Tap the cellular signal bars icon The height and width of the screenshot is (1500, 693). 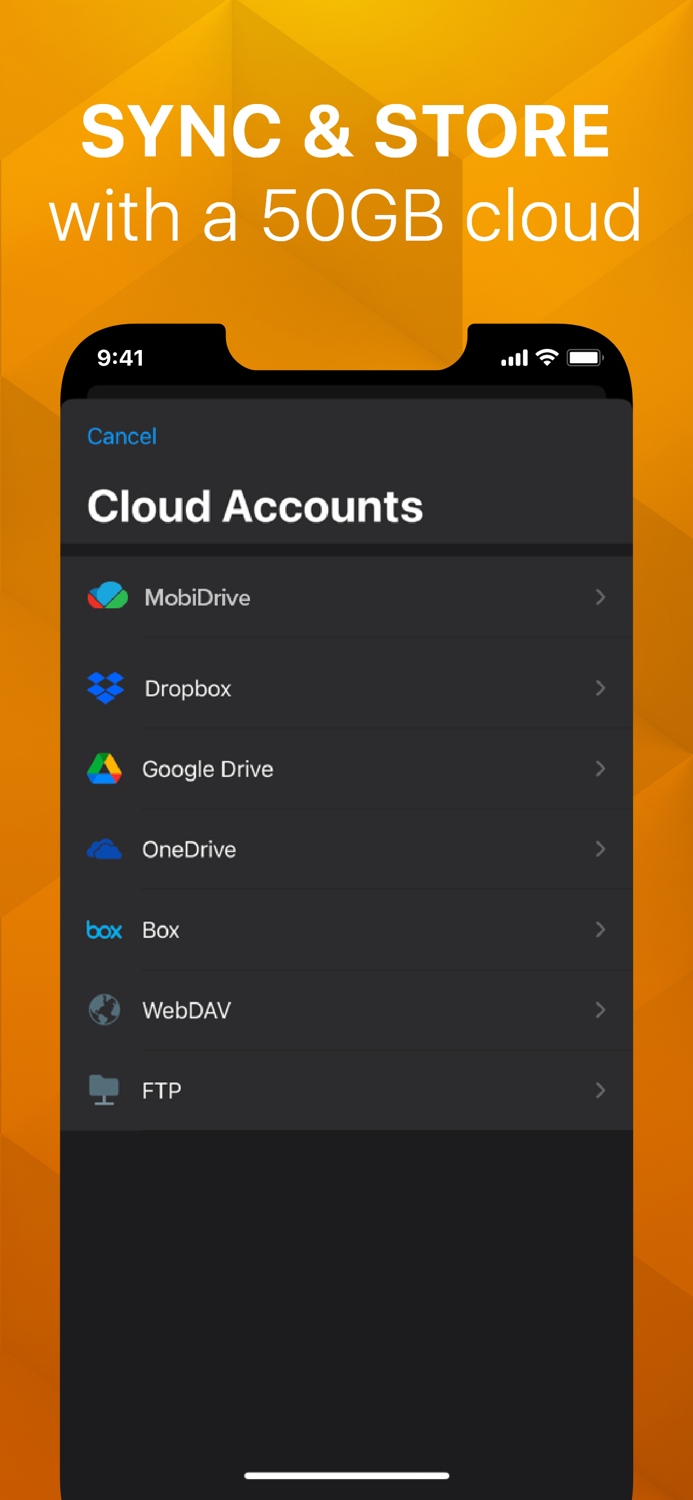click(x=514, y=358)
